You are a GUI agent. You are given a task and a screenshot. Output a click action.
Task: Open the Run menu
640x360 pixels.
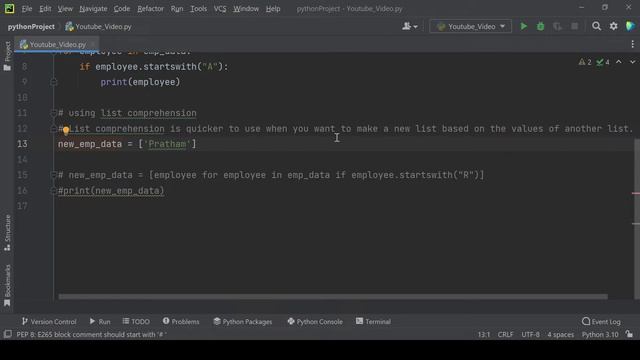[177, 9]
